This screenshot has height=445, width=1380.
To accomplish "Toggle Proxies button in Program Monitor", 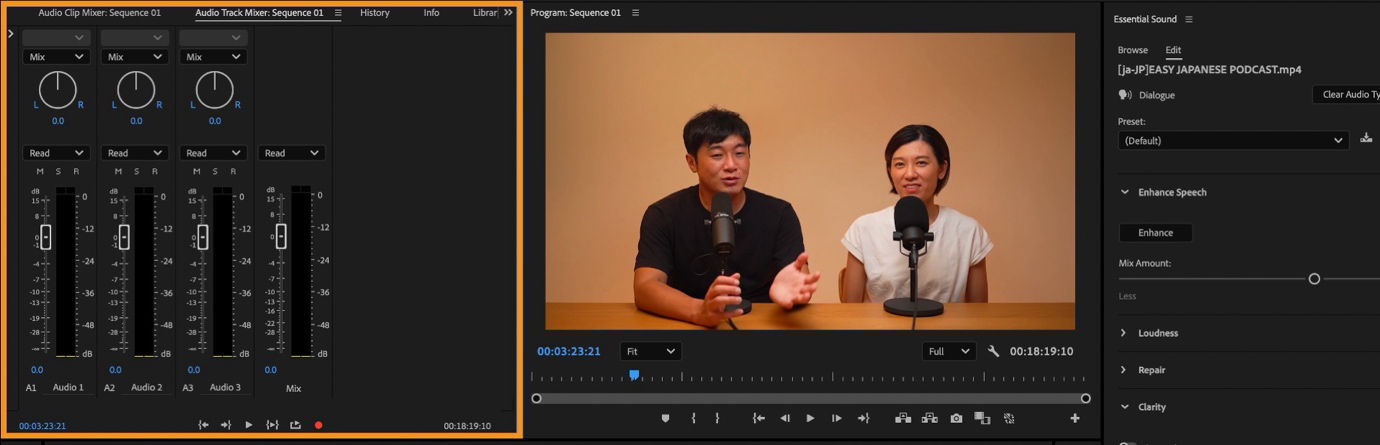I will [x=1008, y=418].
